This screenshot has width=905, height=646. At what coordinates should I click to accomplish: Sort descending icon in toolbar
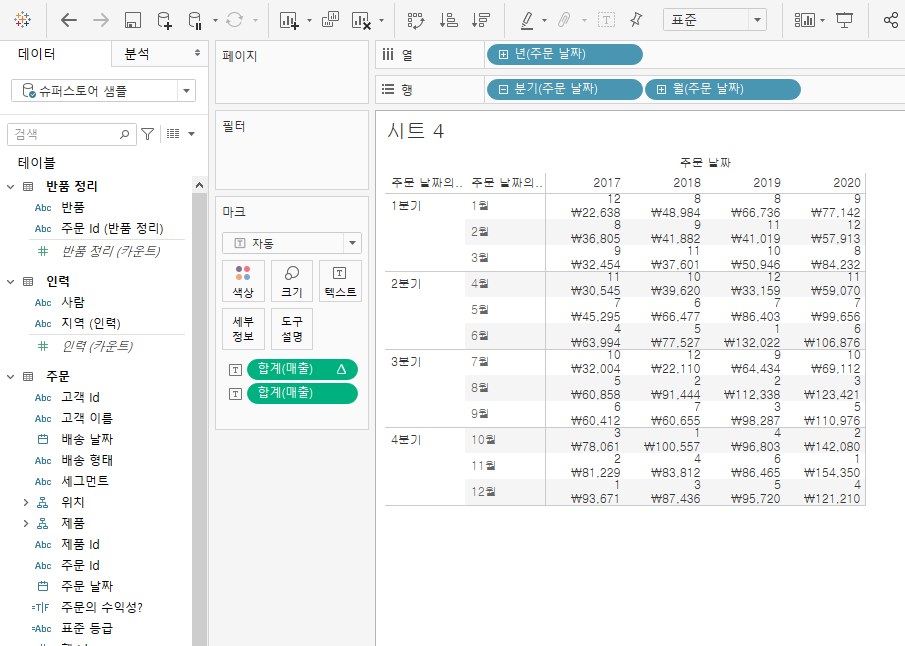tap(480, 20)
